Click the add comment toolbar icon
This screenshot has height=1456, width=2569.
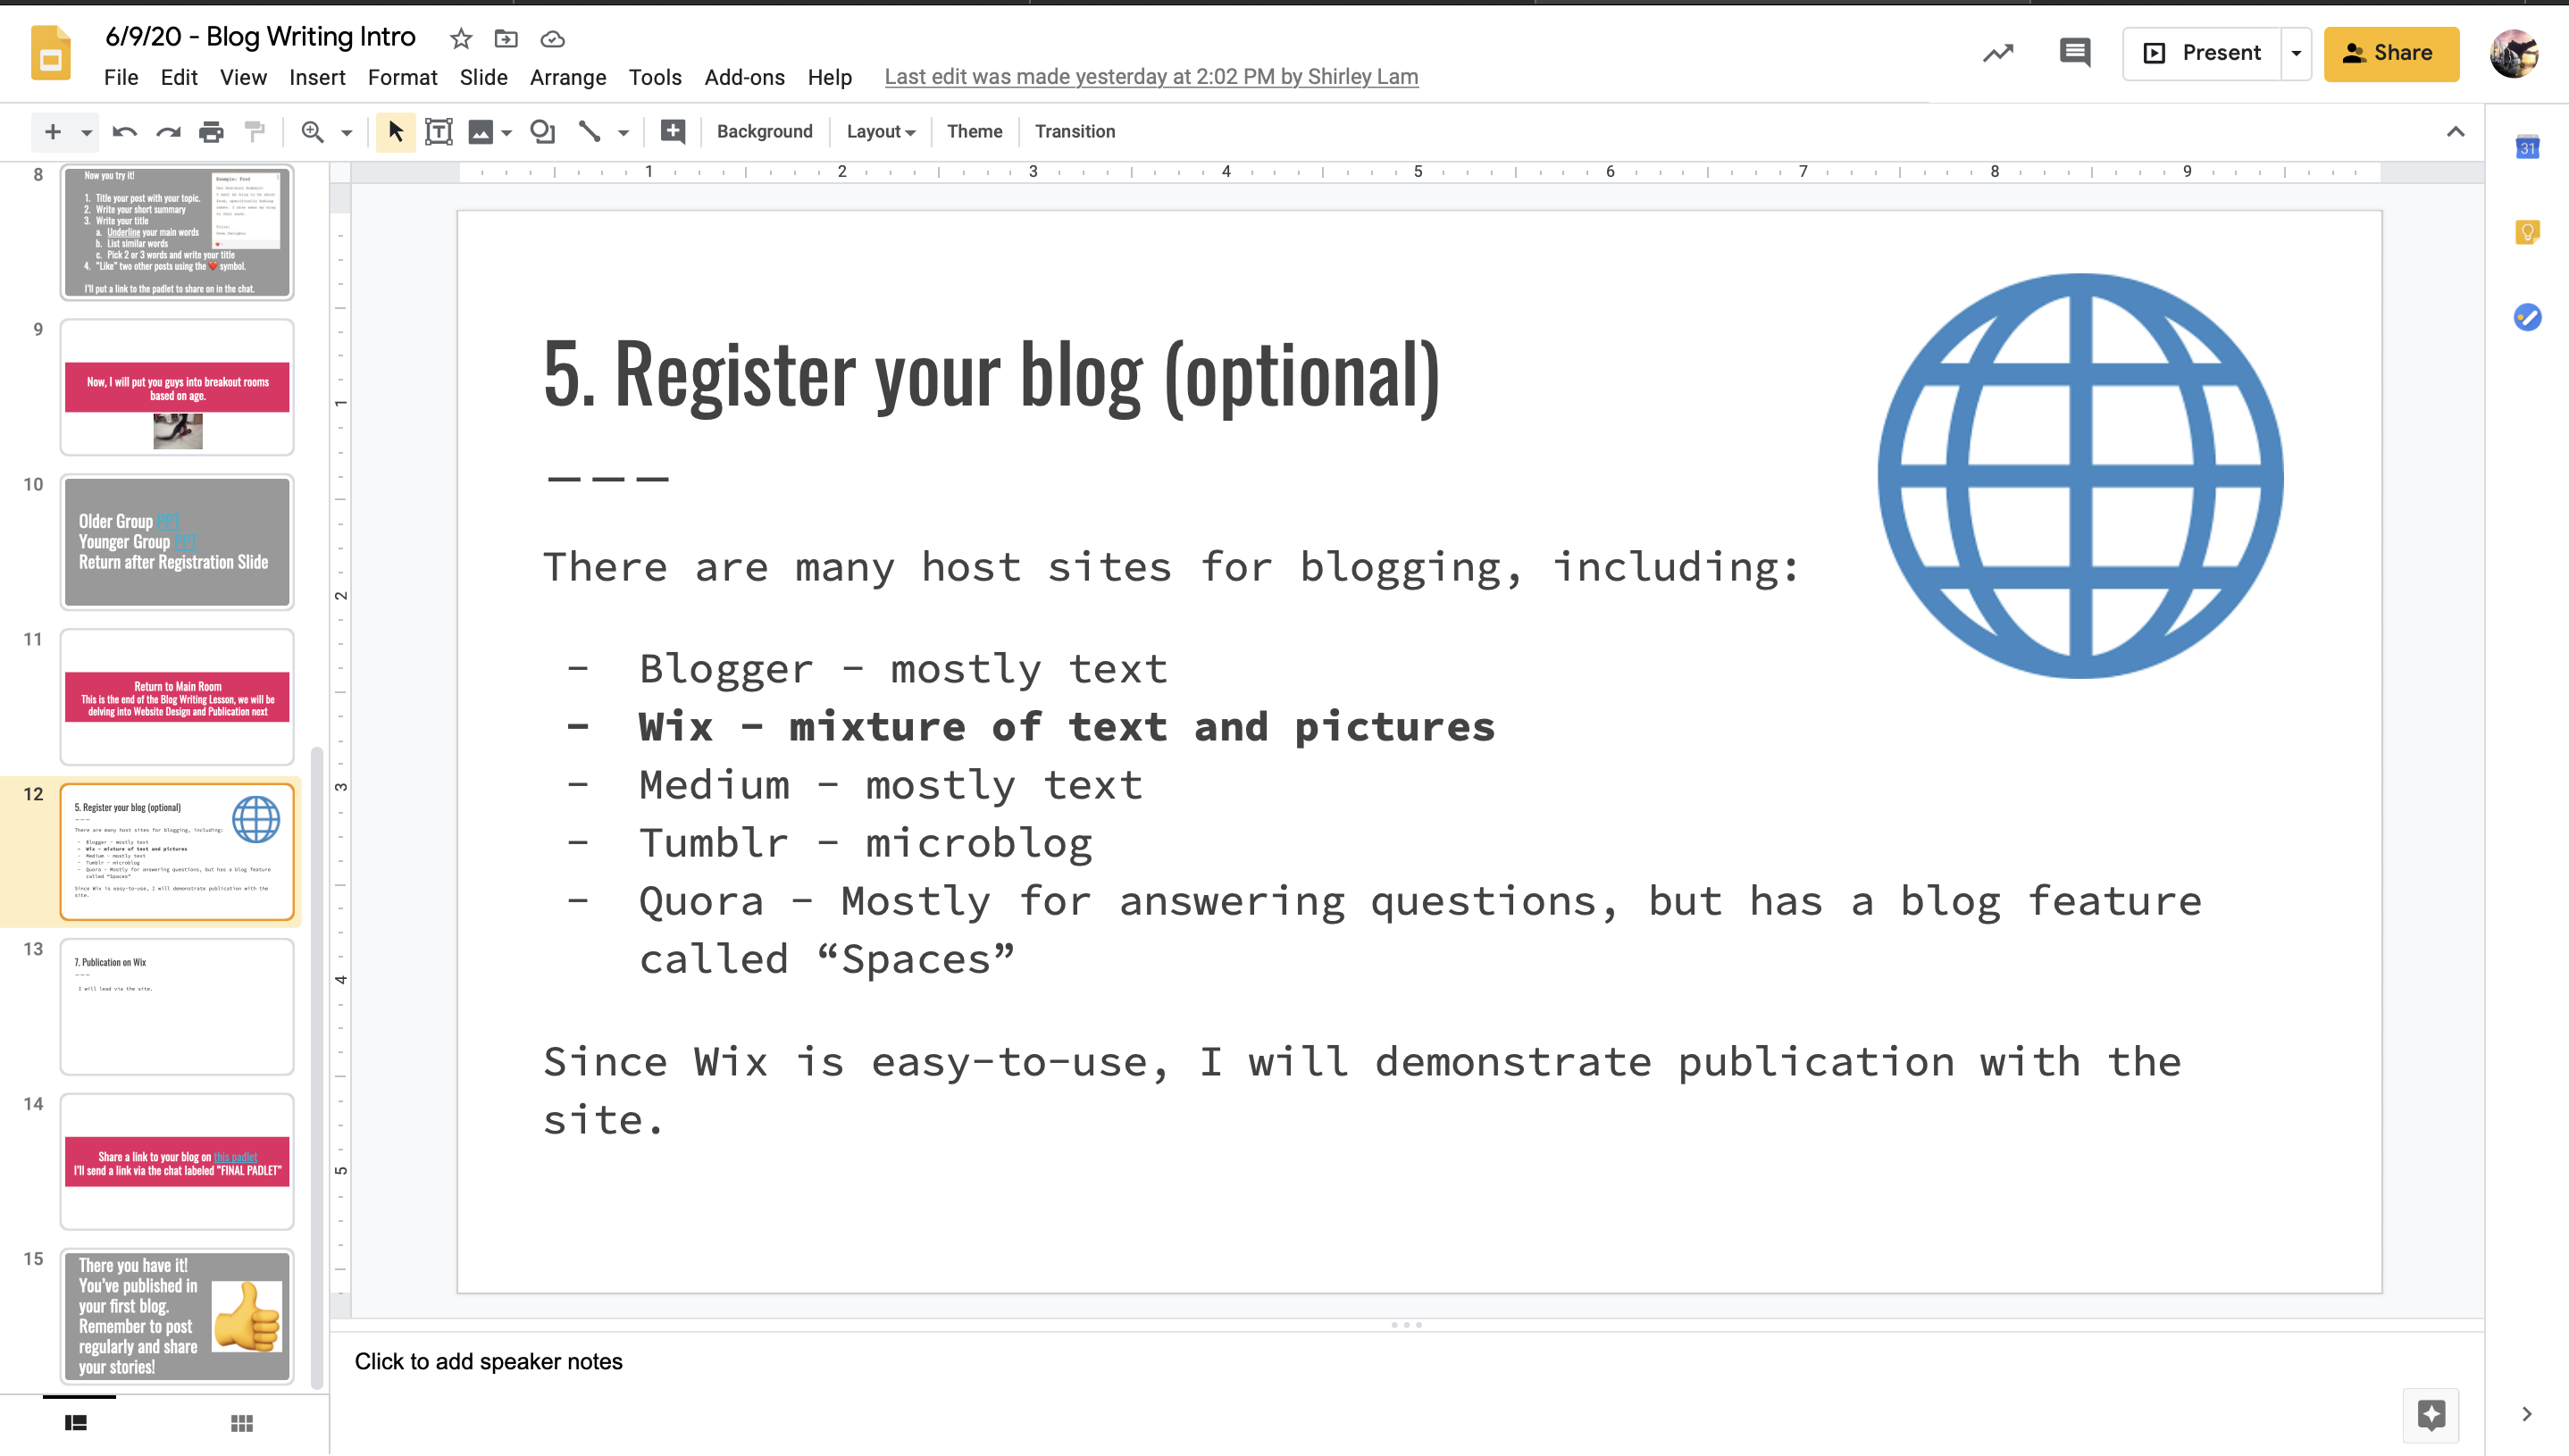pos(673,132)
